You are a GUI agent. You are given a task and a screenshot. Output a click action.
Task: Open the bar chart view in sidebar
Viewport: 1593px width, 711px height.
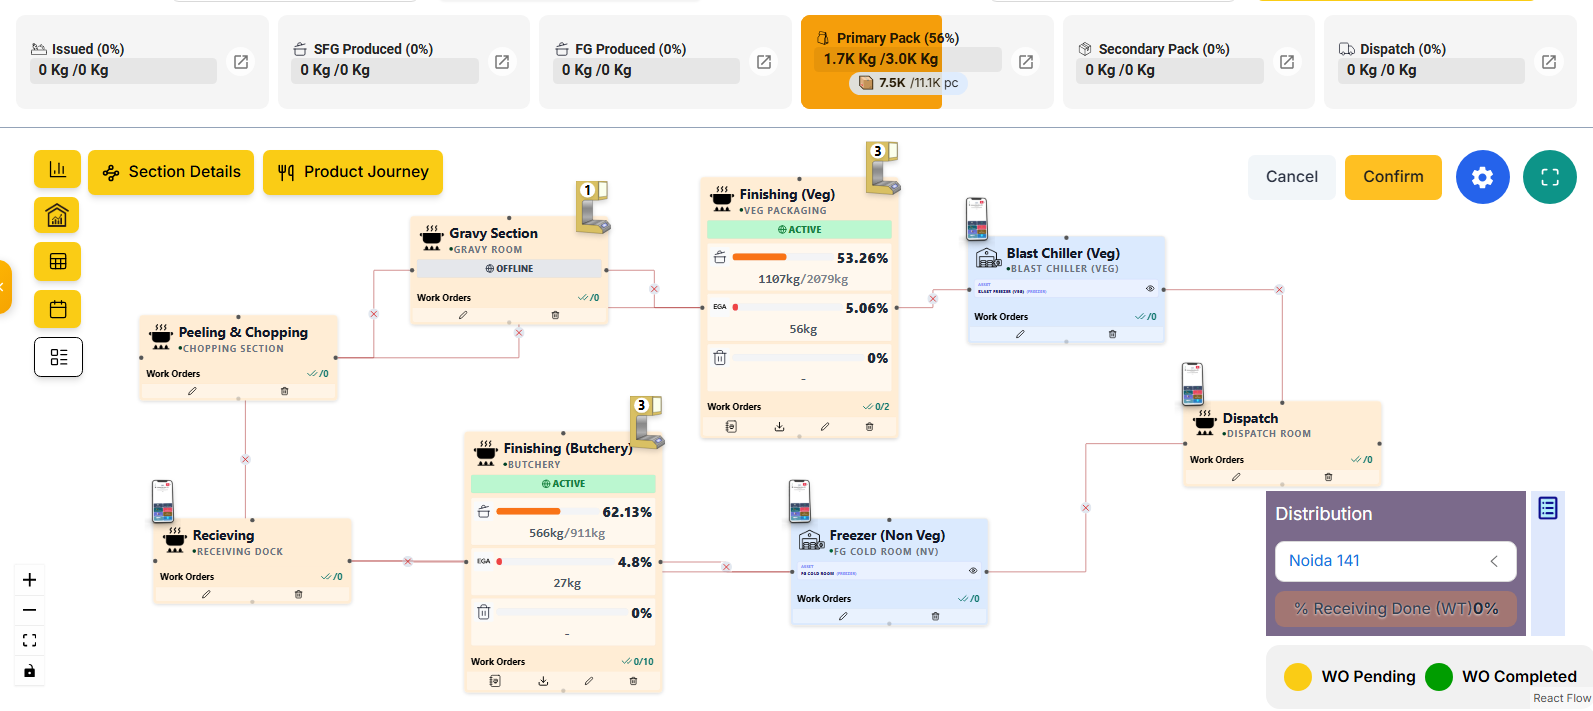coord(57,169)
